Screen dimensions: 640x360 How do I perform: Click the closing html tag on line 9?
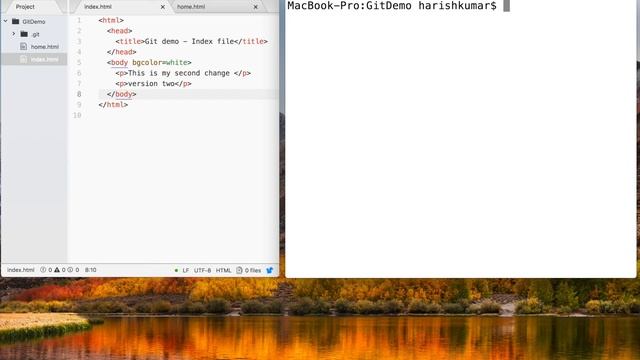113,105
